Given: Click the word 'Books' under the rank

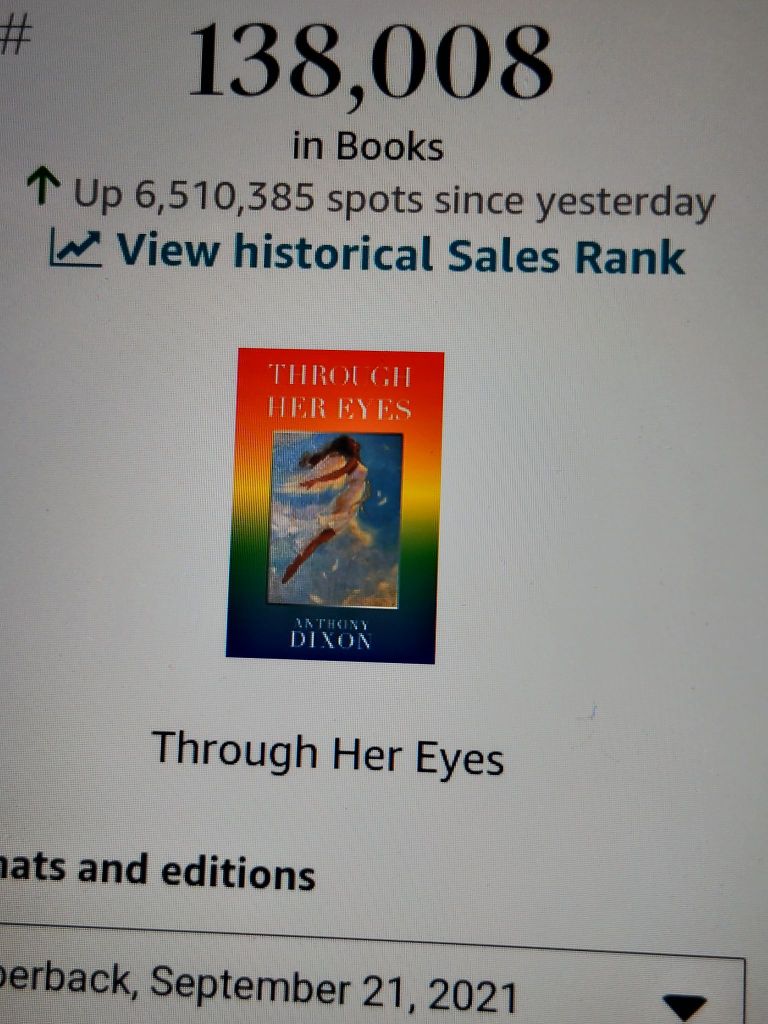Looking at the screenshot, I should 390,146.
